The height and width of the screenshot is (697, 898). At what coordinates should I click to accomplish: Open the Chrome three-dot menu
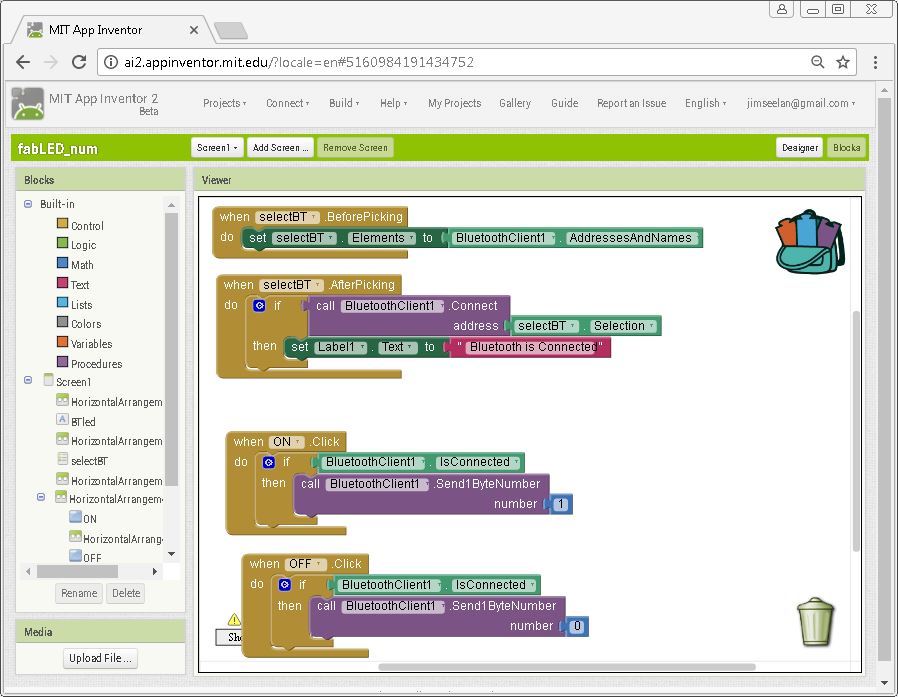[x=875, y=62]
